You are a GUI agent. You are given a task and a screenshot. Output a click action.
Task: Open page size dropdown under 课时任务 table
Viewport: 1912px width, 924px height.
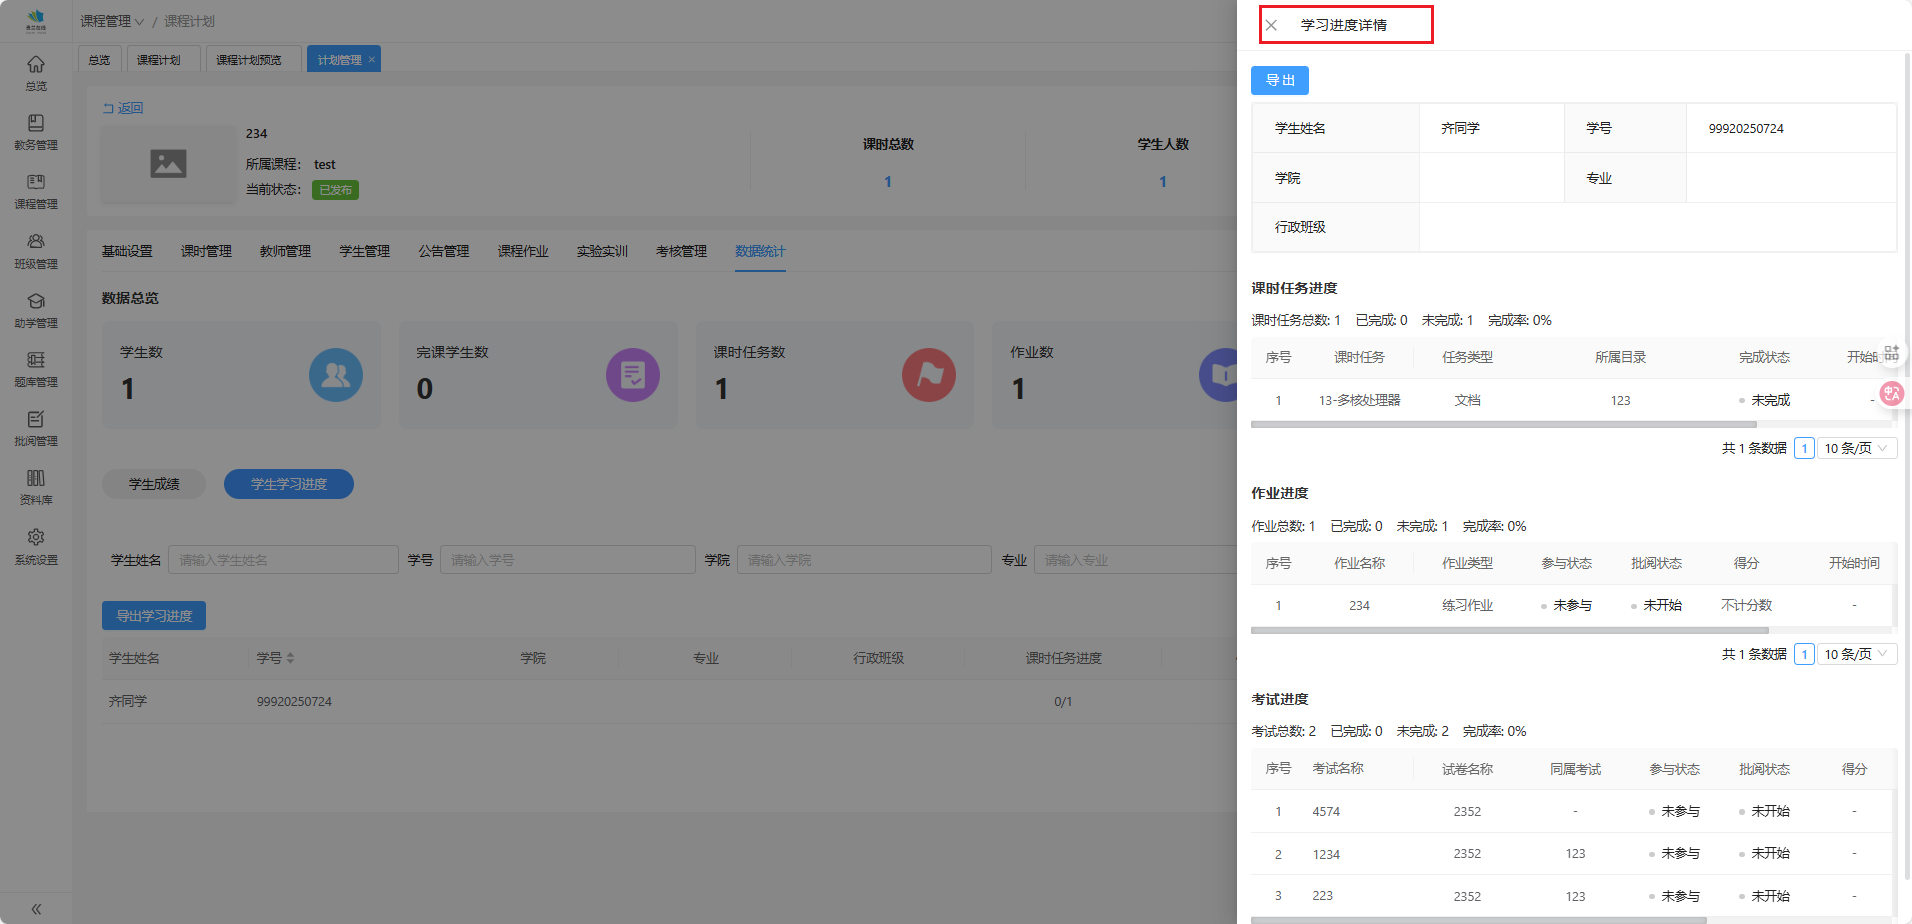point(1856,448)
